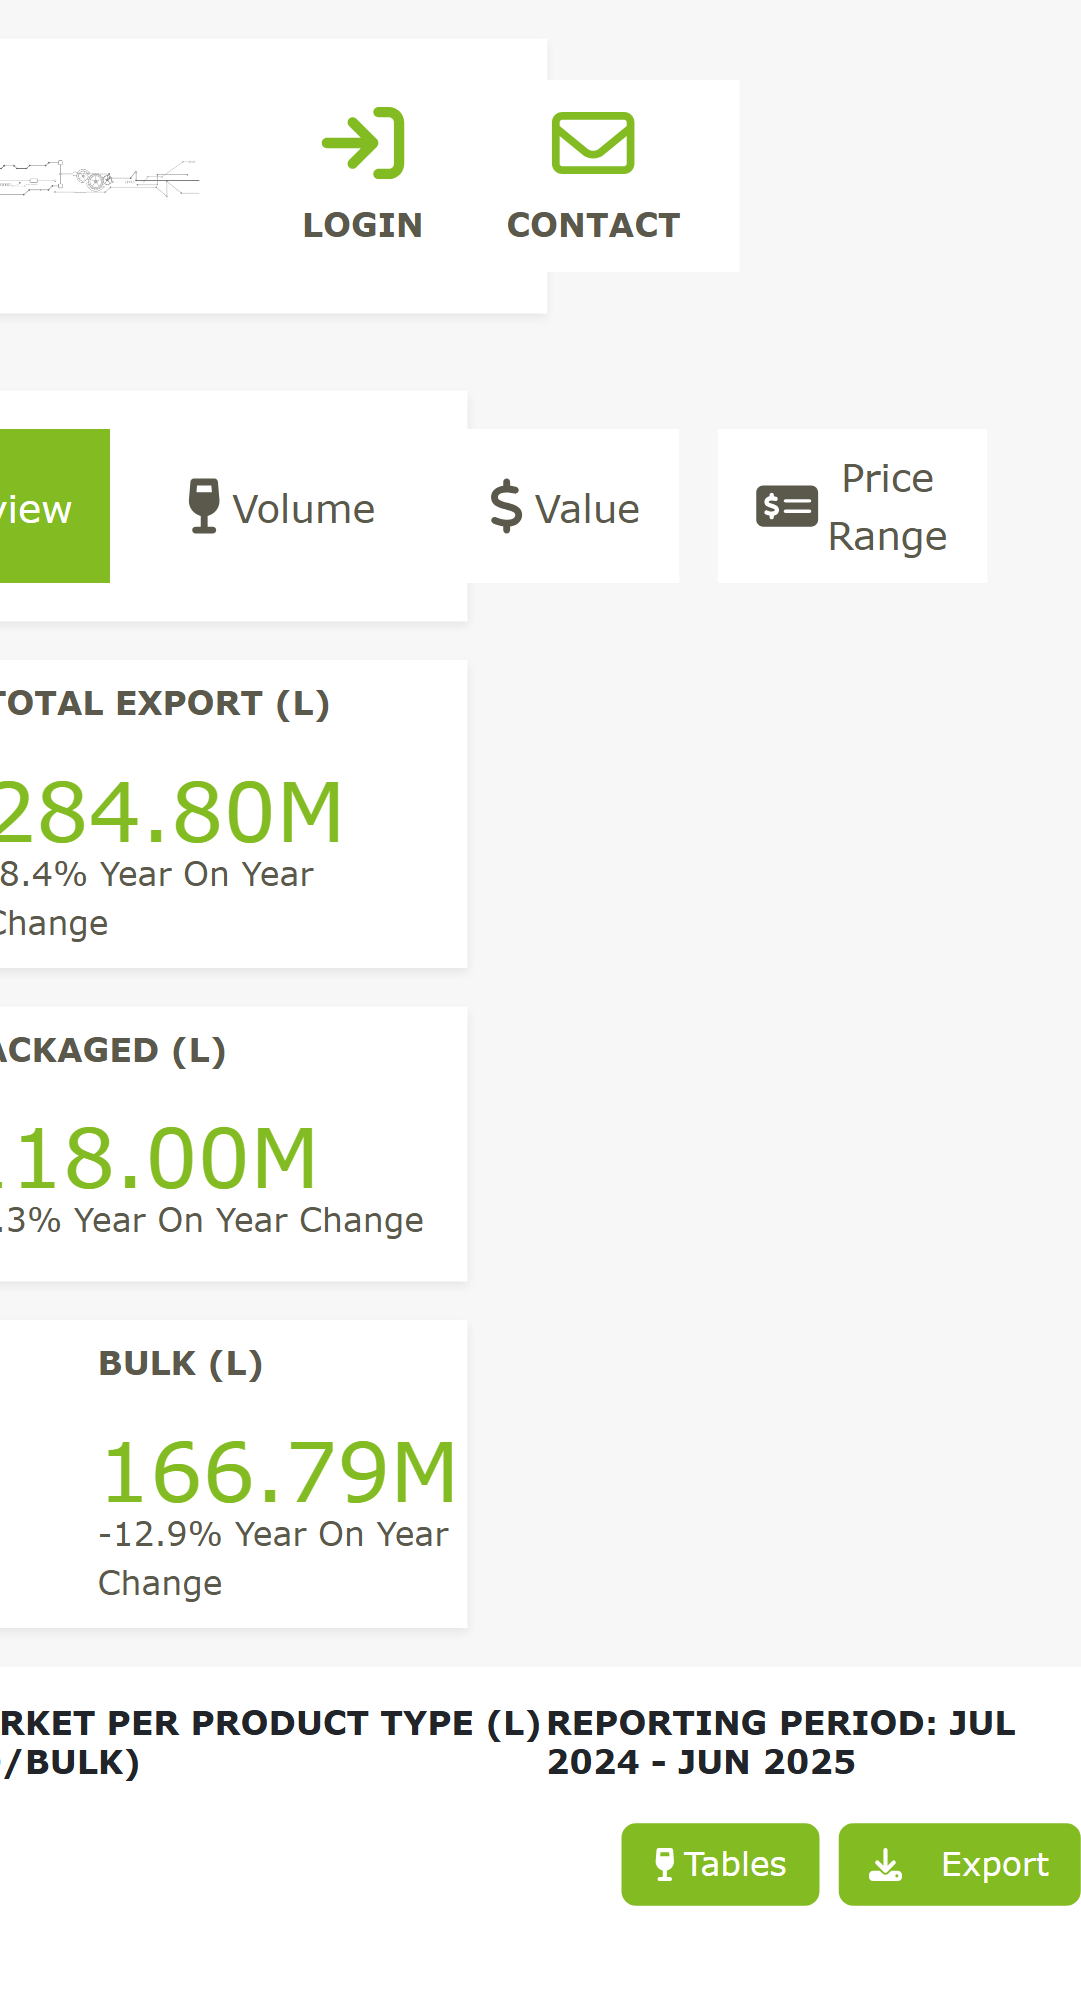Click the header logo image
Viewport: 1081px width, 1999px height.
click(x=100, y=179)
